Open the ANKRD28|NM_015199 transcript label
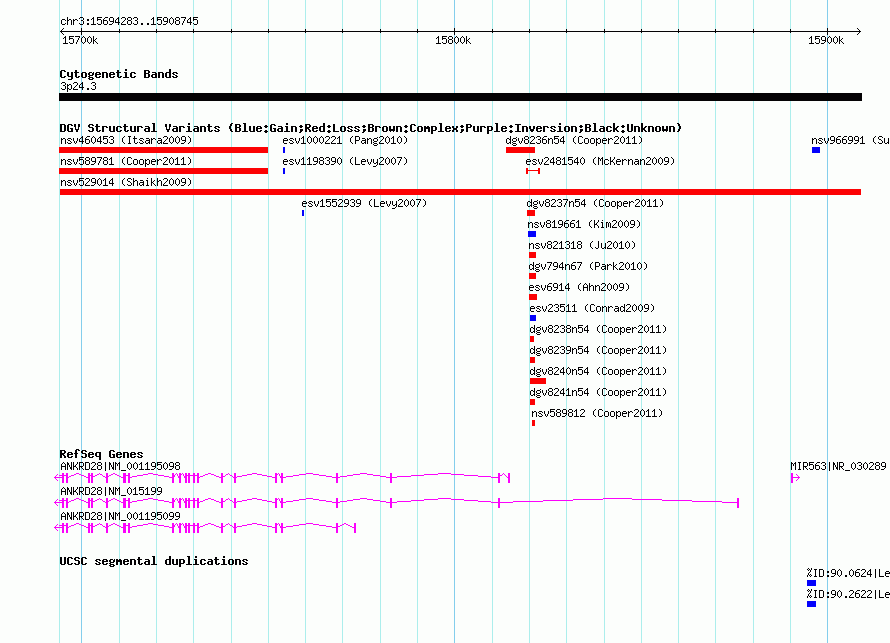Viewport: 890px width, 643px height. 111,491
